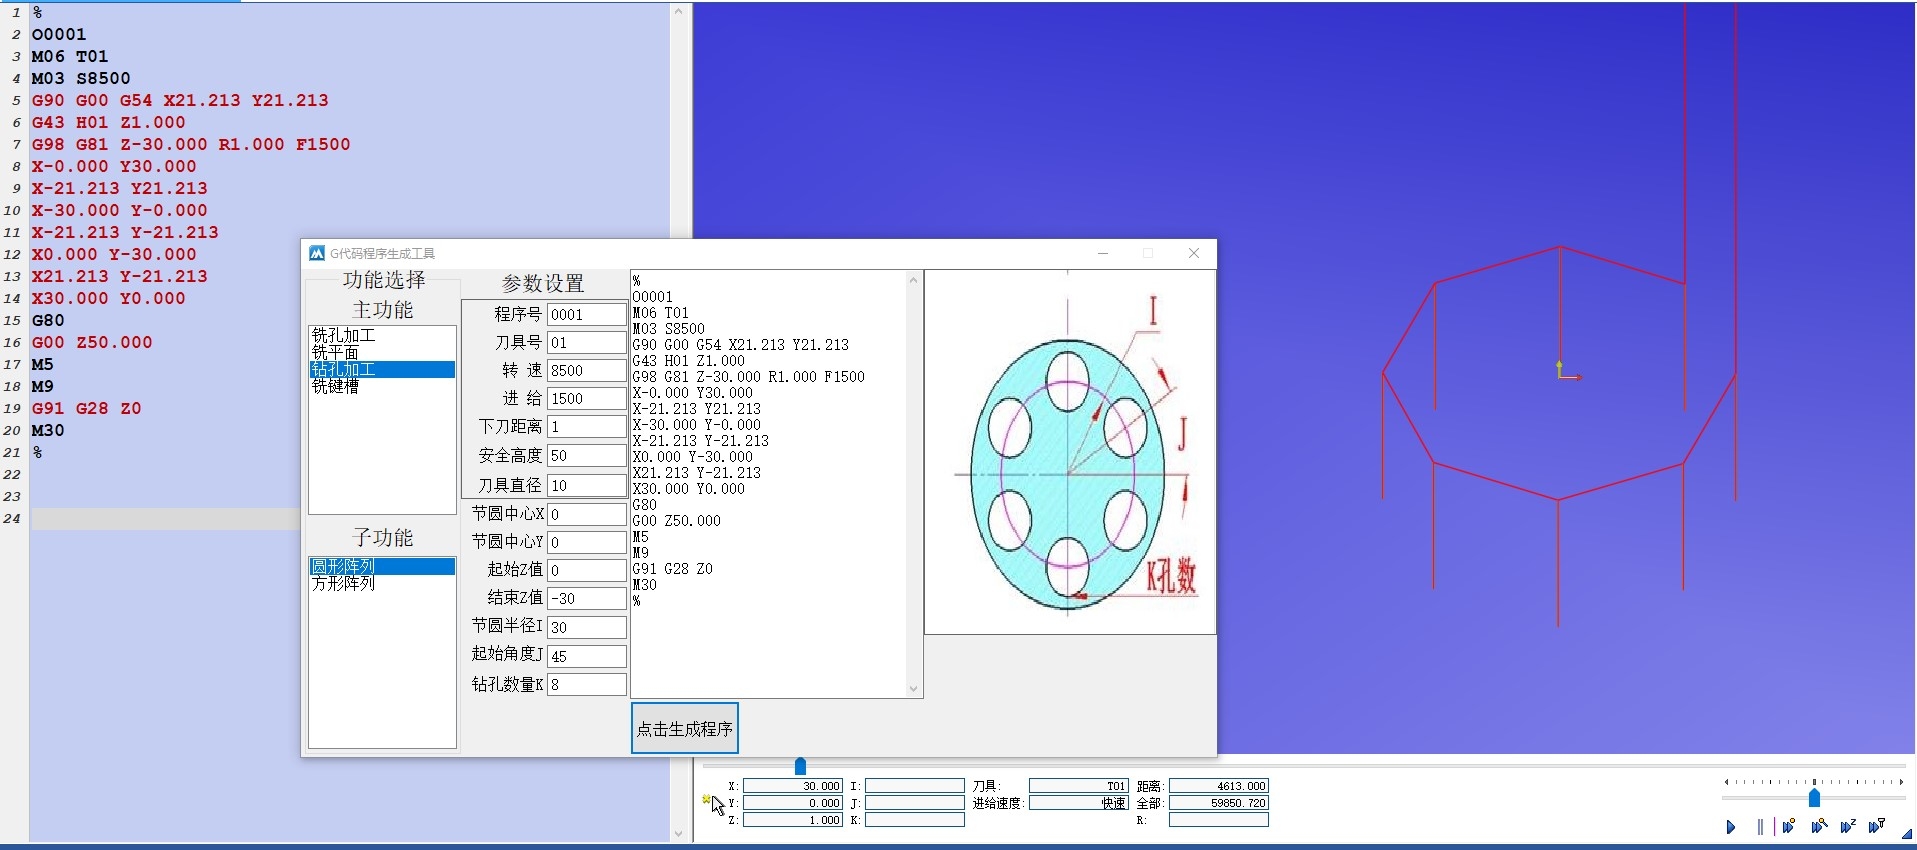Choose 方形阵列 sub-function
1917x850 pixels.
tap(343, 583)
